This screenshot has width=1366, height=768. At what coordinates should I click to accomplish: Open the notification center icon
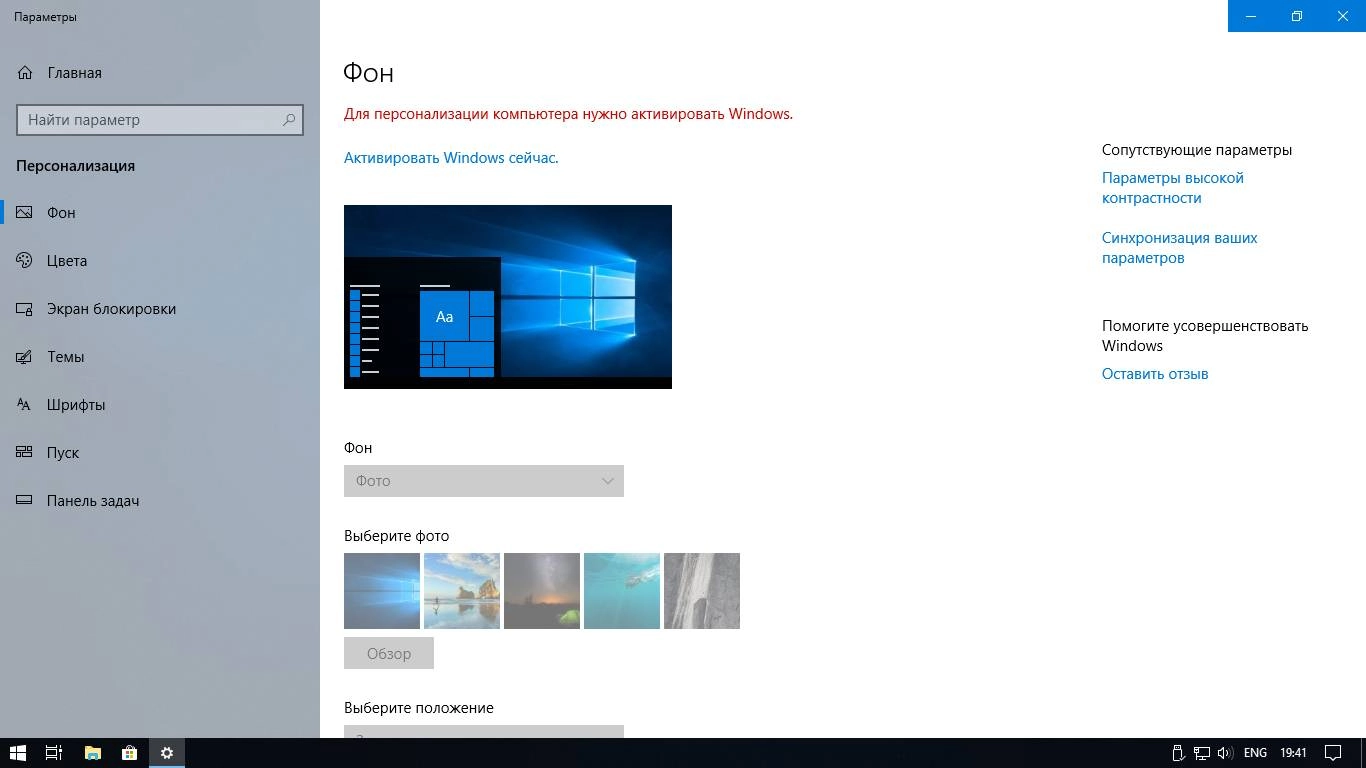pyautogui.click(x=1333, y=753)
